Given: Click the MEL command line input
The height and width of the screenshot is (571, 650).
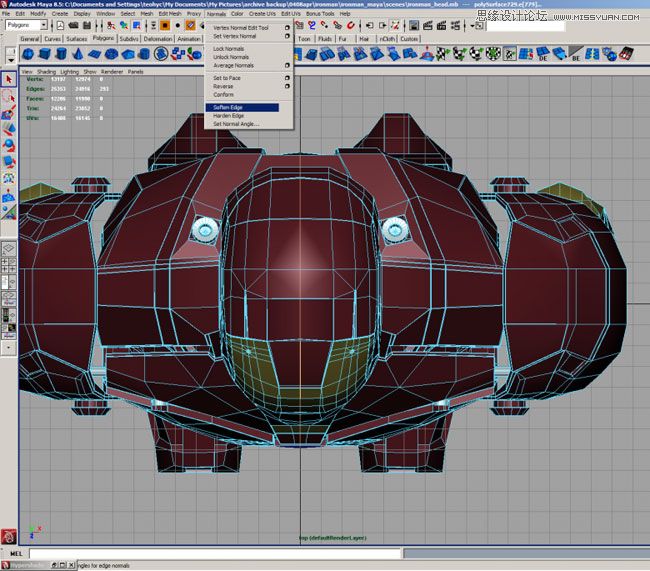Looking at the screenshot, I should tap(200, 553).
